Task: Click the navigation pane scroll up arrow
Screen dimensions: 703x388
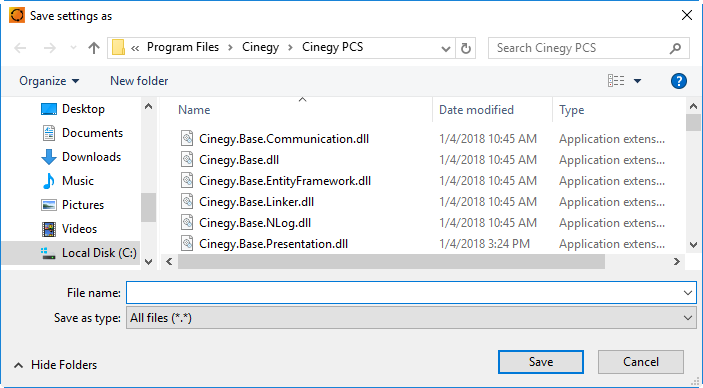Action: coord(148,107)
